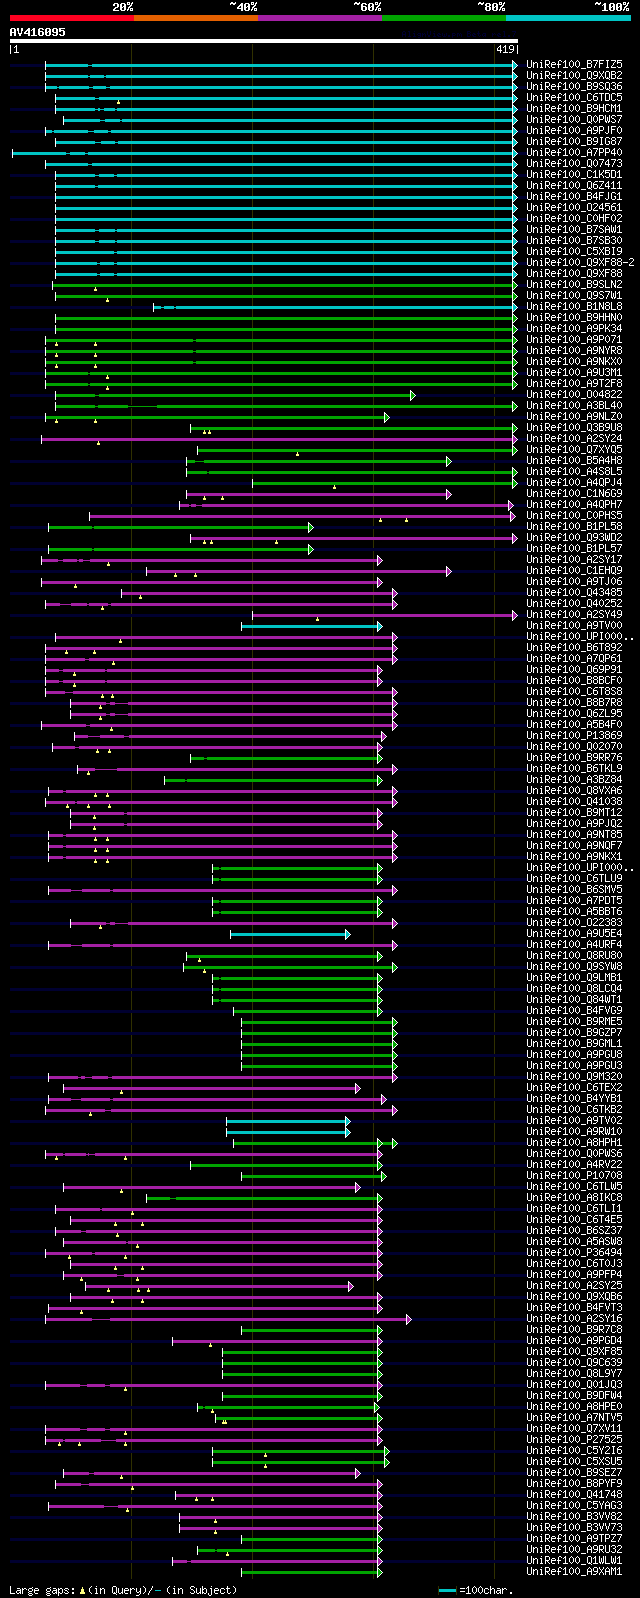Image resolution: width=640 pixels, height=1598 pixels.
Task: Click hit label UniRef100_A9NKX1
Action: (574, 856)
